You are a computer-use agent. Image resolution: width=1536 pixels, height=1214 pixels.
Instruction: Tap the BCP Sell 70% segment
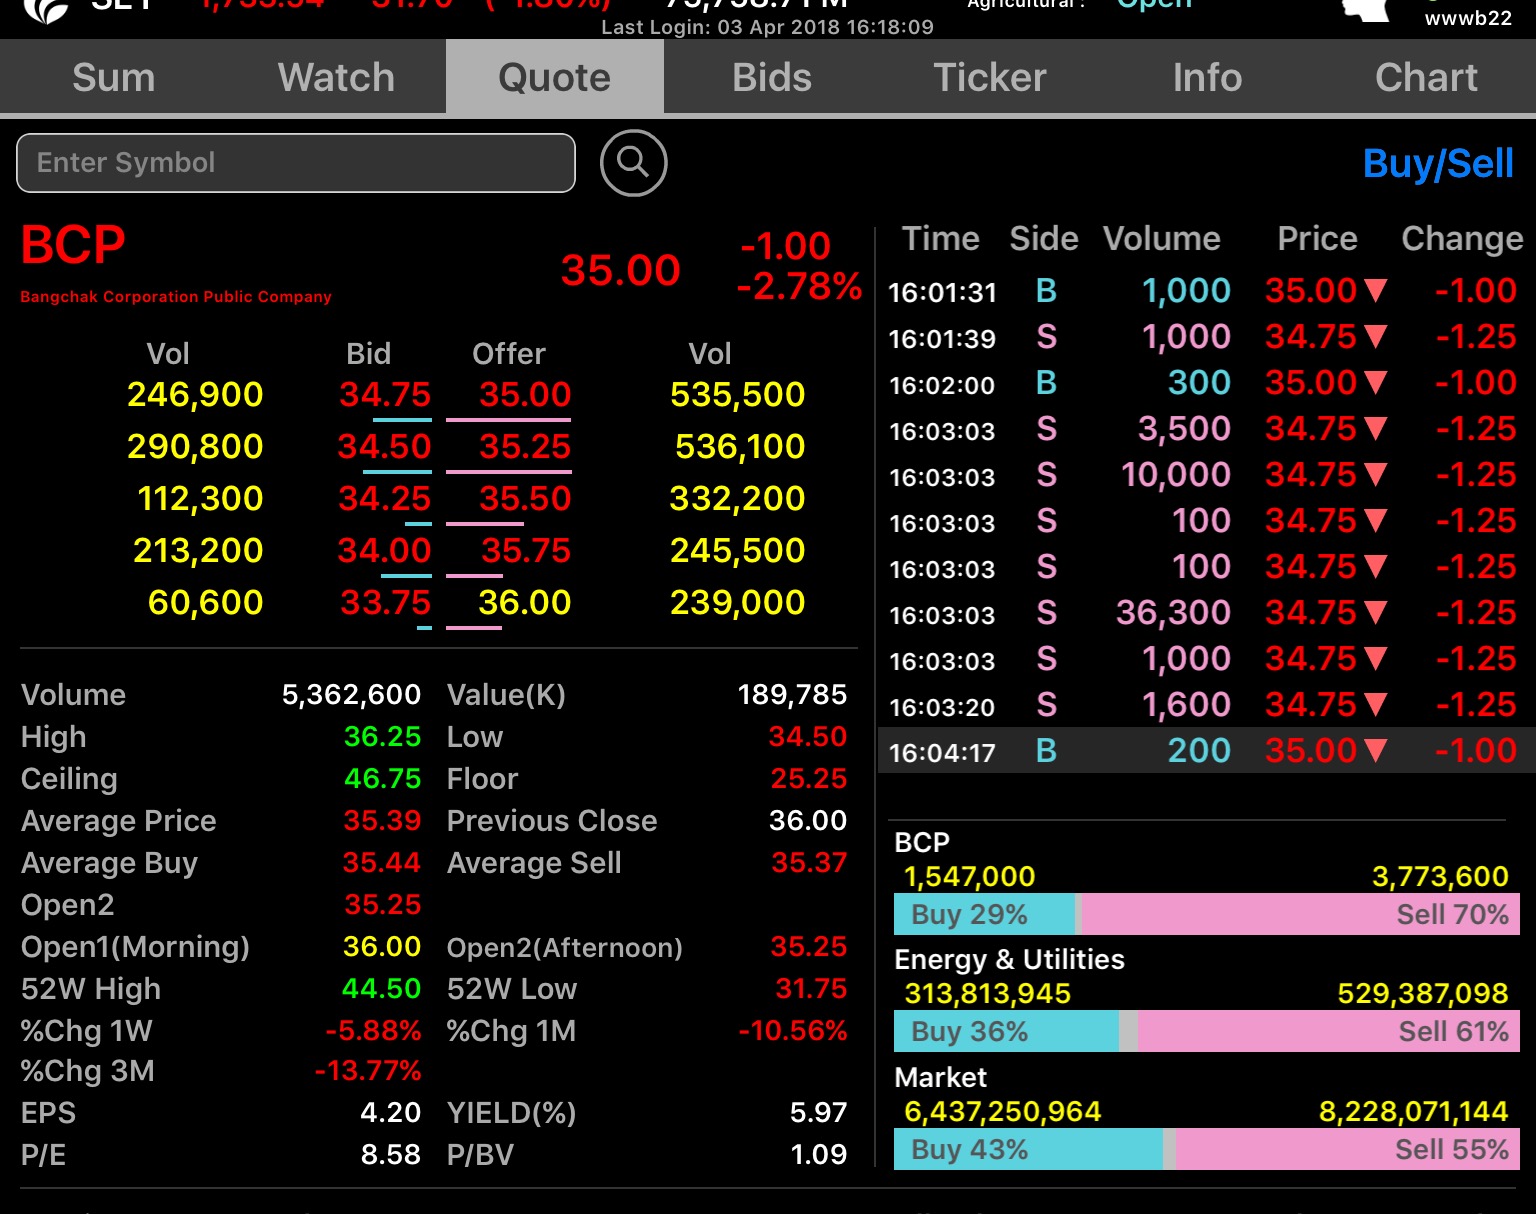coord(1301,914)
